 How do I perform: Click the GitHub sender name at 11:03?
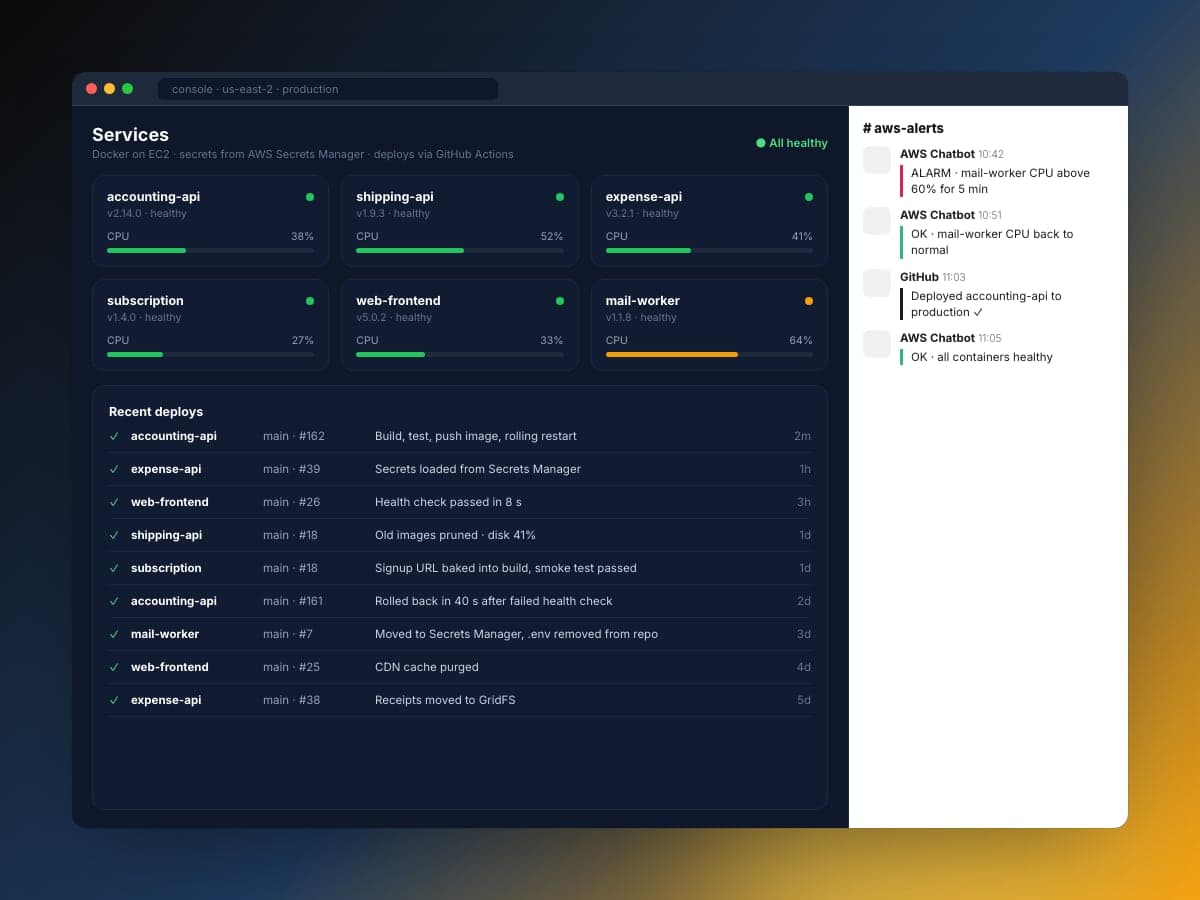pos(919,277)
